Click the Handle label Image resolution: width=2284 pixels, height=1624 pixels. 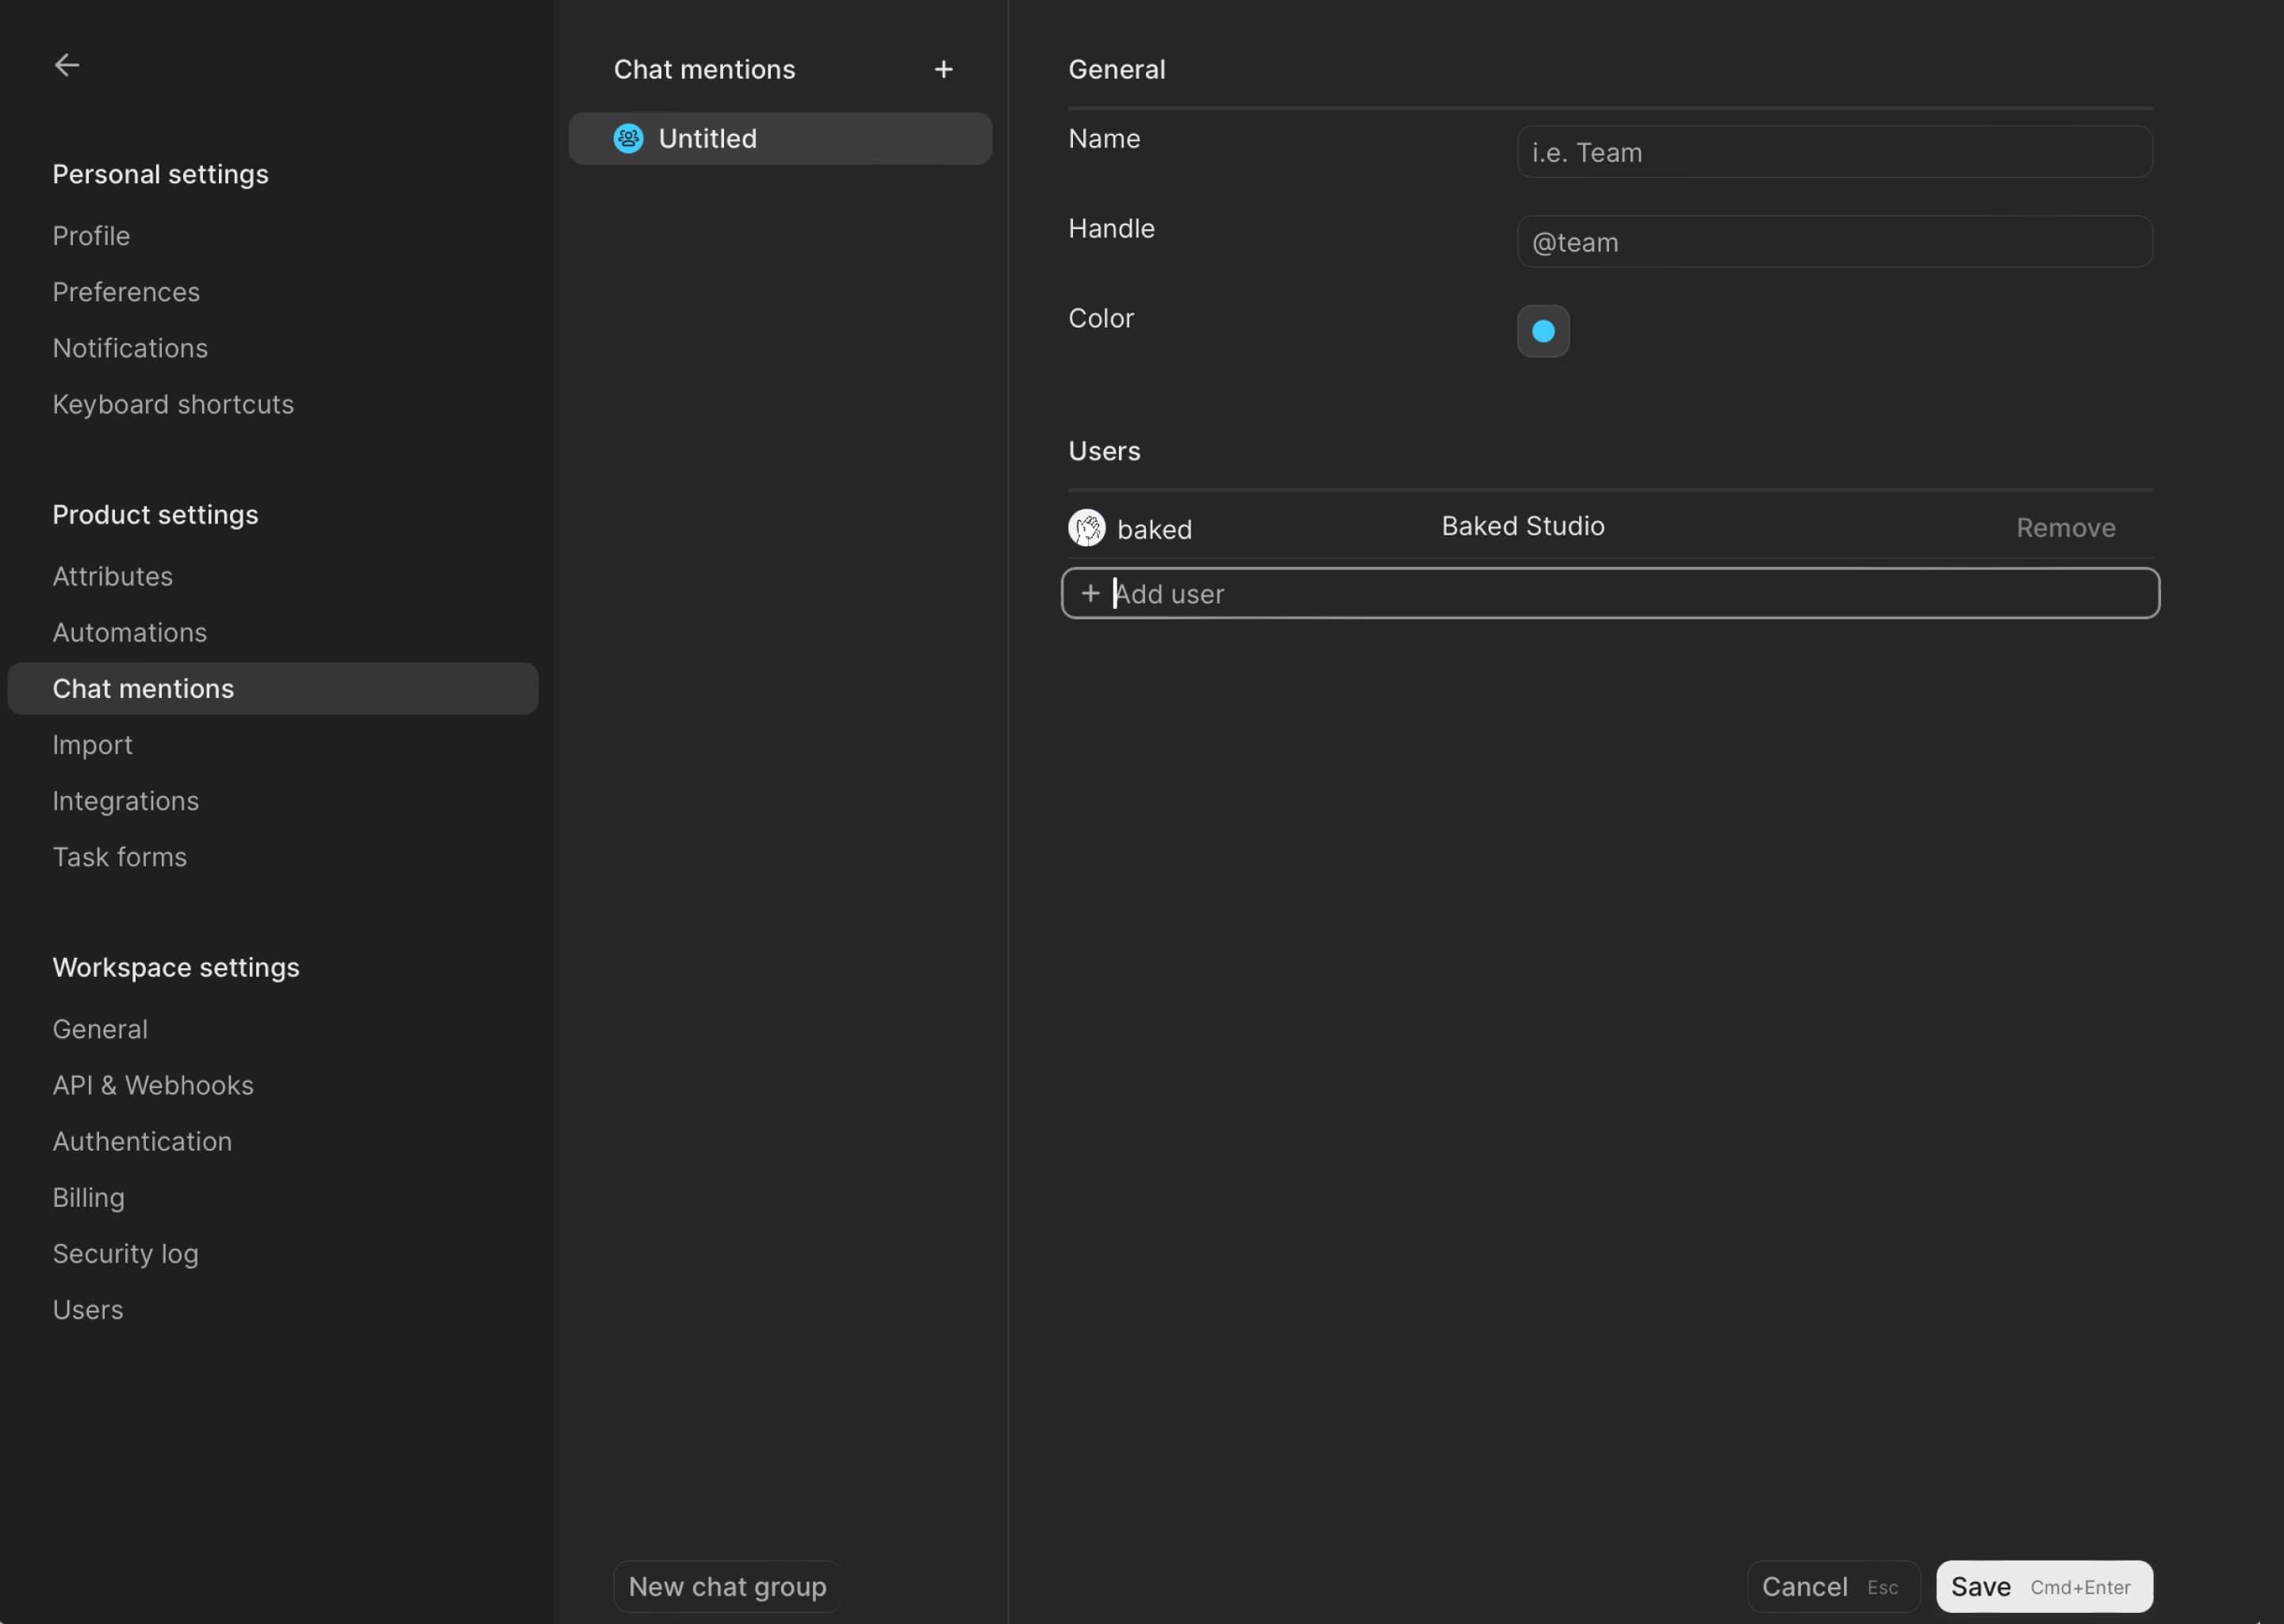point(1111,228)
